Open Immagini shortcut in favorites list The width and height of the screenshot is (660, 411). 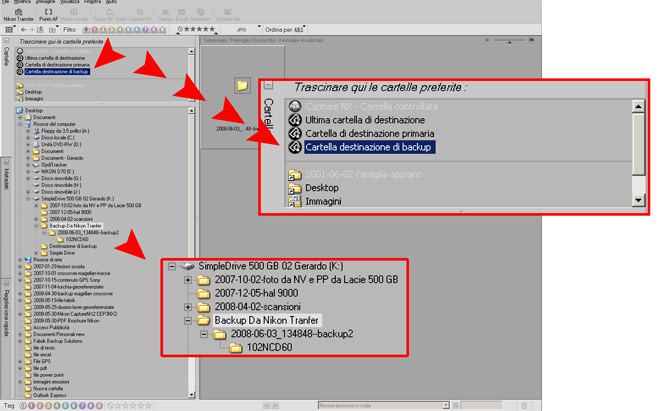(x=34, y=99)
